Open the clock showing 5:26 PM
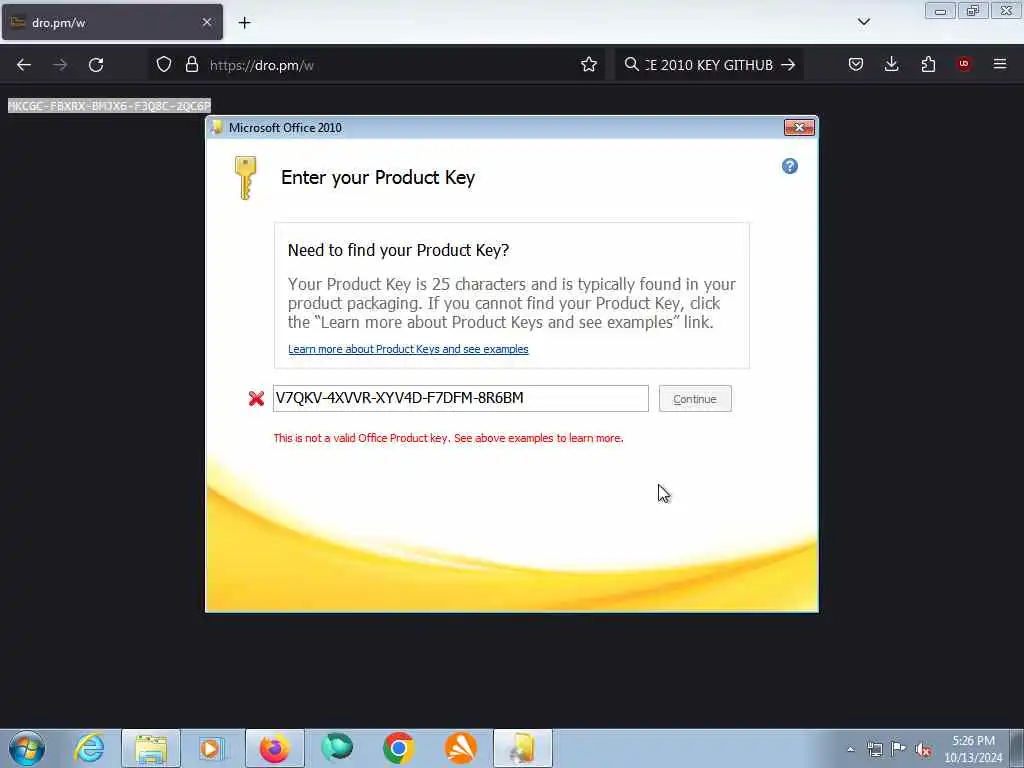 click(x=973, y=749)
